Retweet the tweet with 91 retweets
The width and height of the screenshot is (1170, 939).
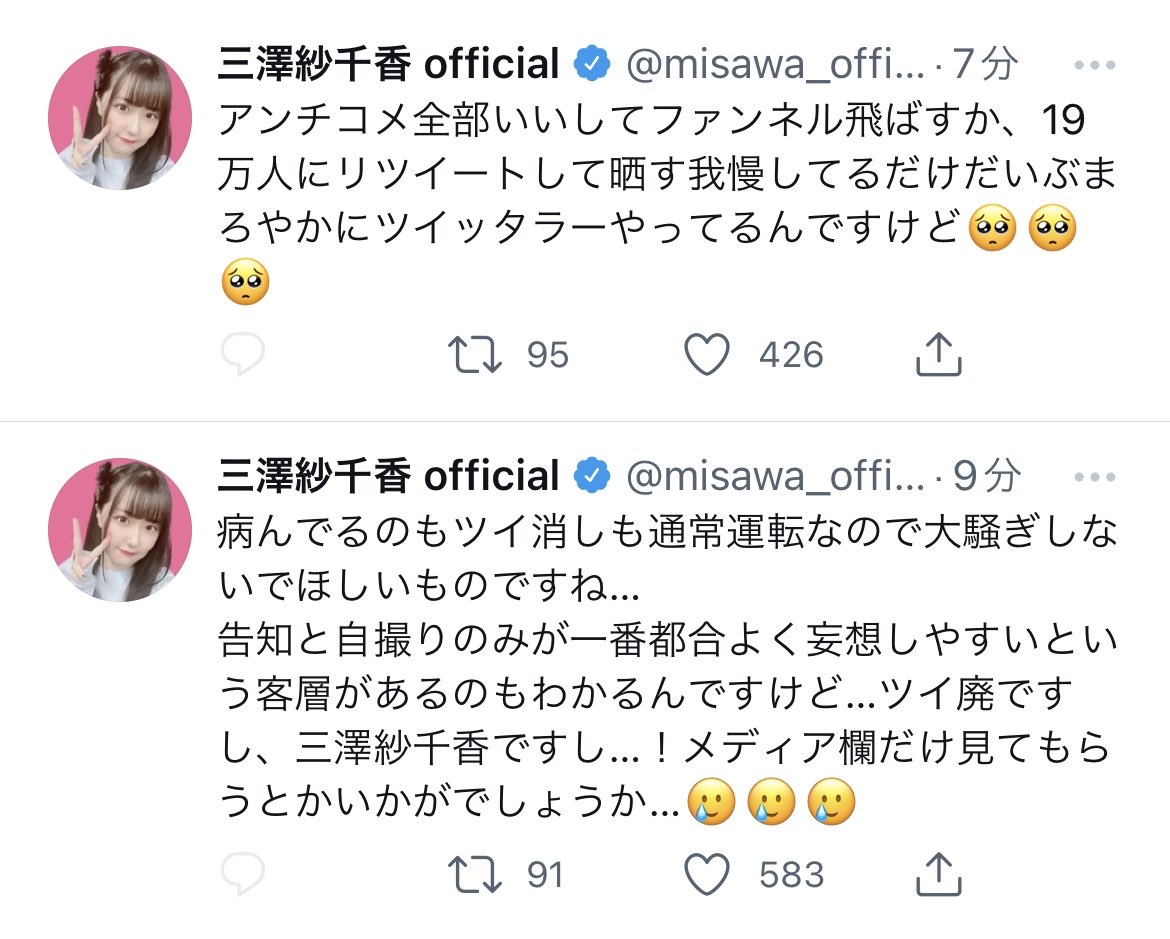click(x=476, y=875)
